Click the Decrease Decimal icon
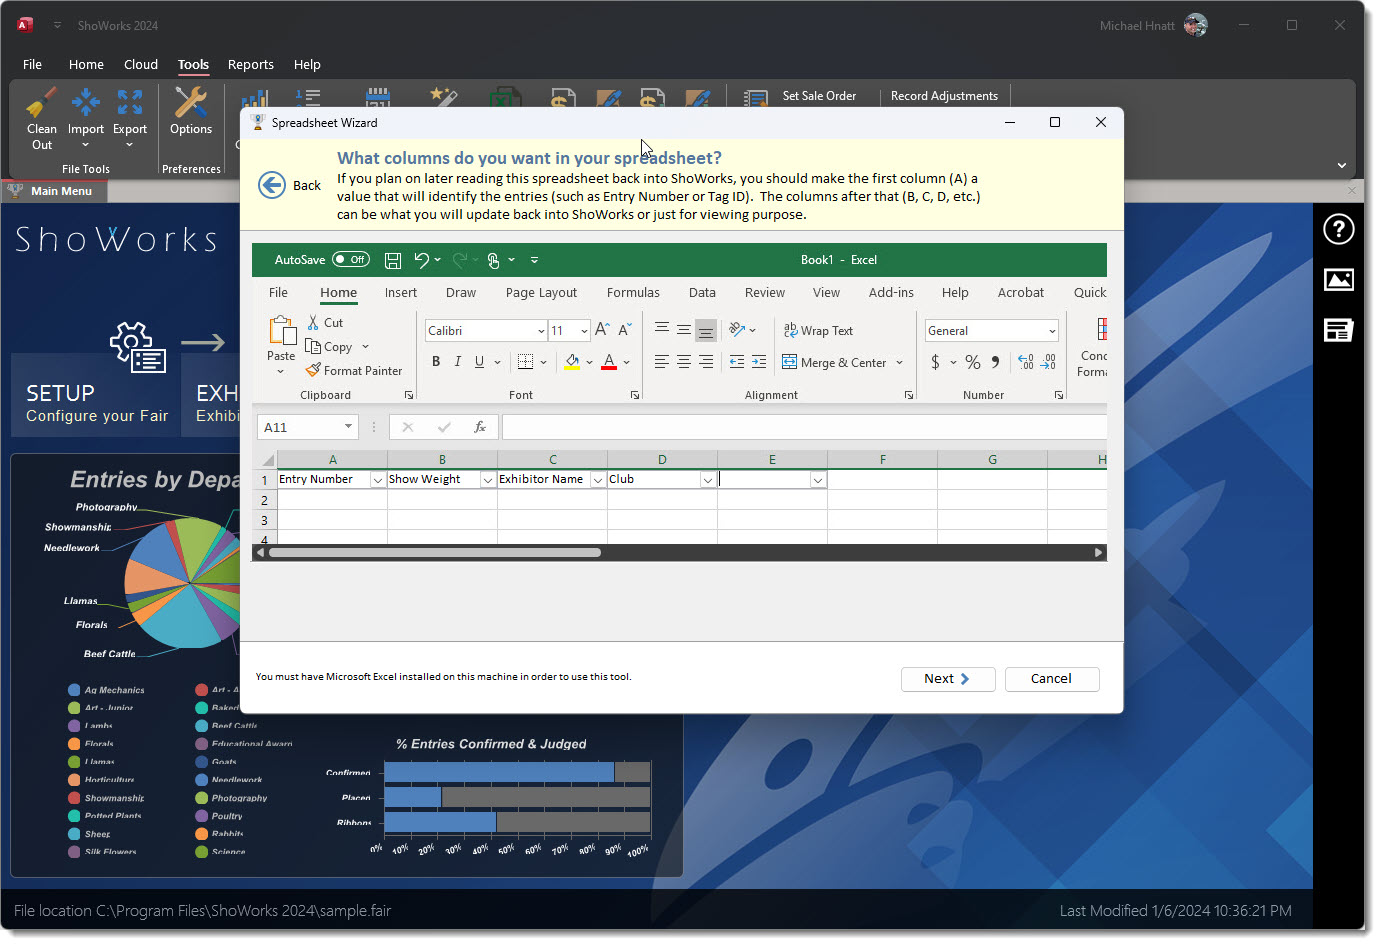The width and height of the screenshot is (1380, 945). click(x=1048, y=362)
